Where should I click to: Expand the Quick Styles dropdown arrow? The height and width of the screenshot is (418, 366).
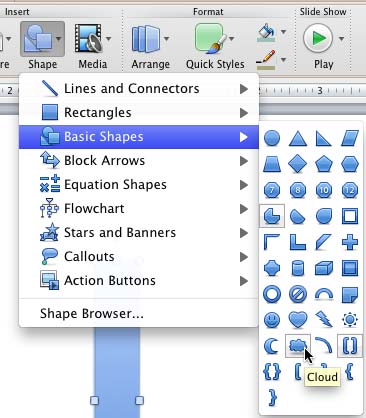click(231, 39)
